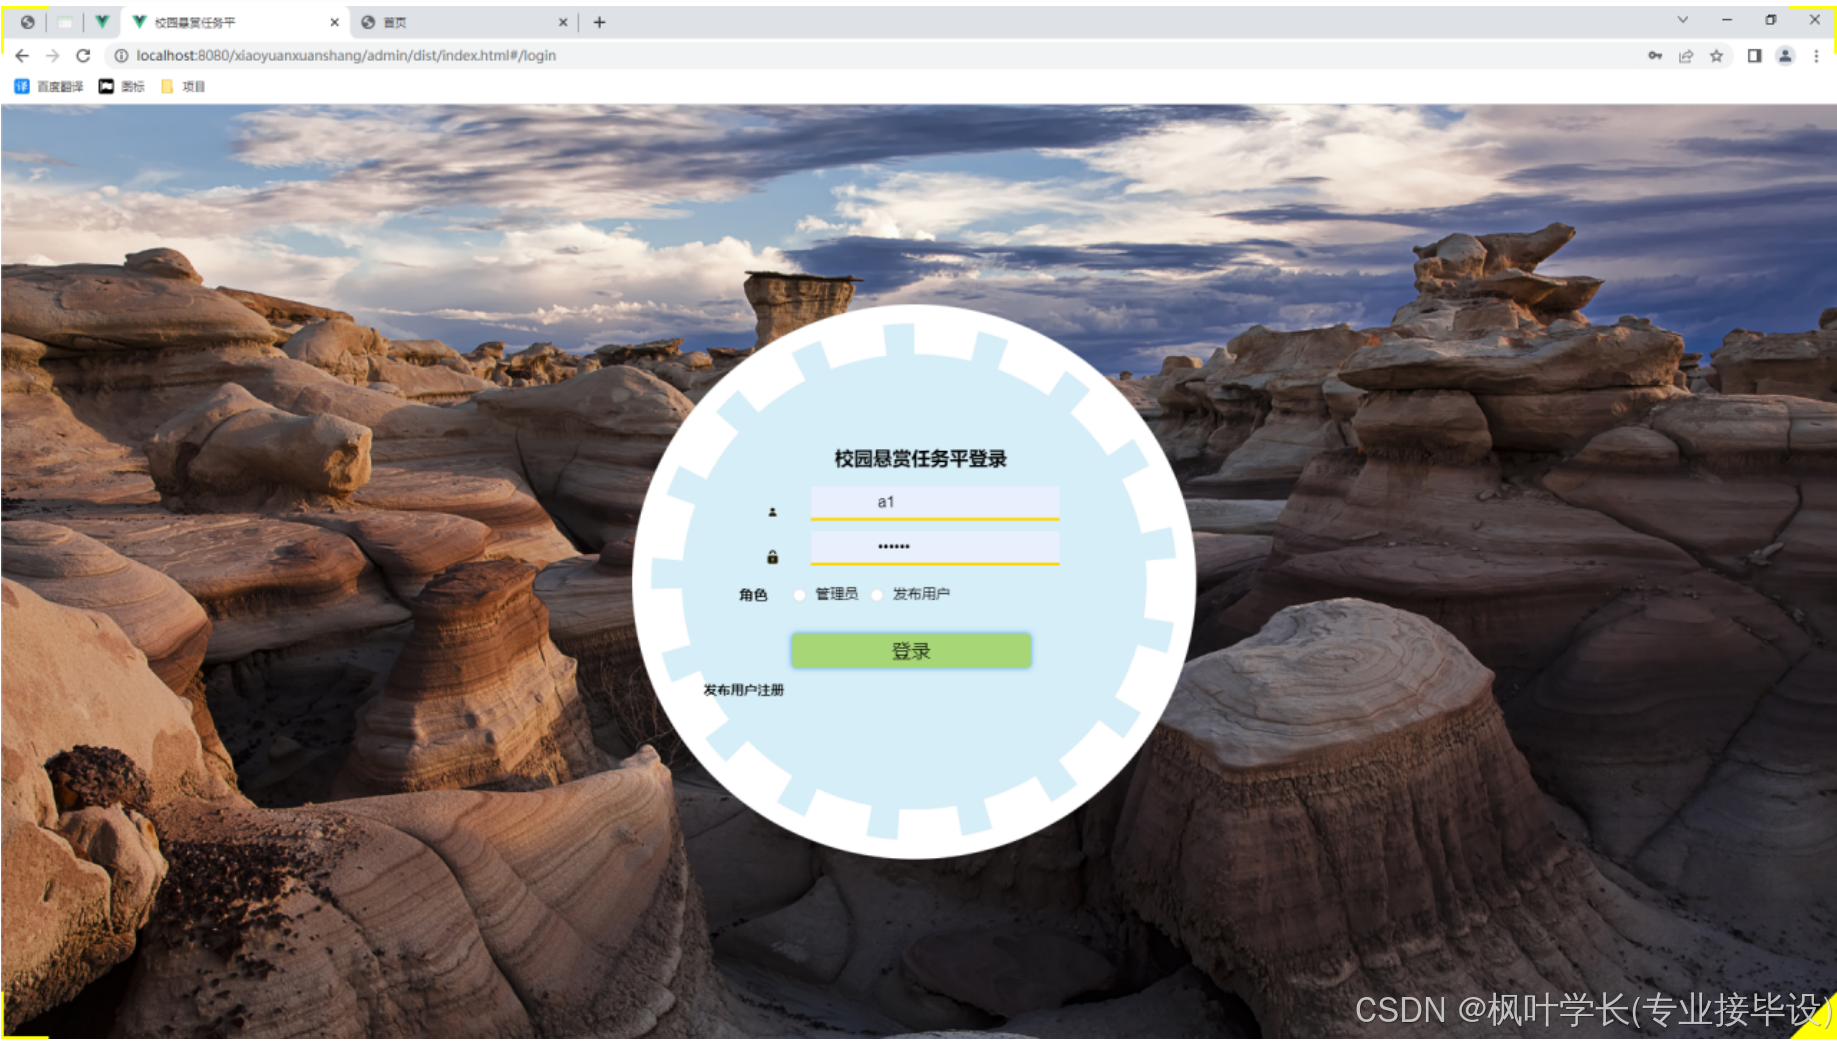Open the browser side panel
Image resolution: width=1837 pixels, height=1043 pixels.
click(1754, 56)
